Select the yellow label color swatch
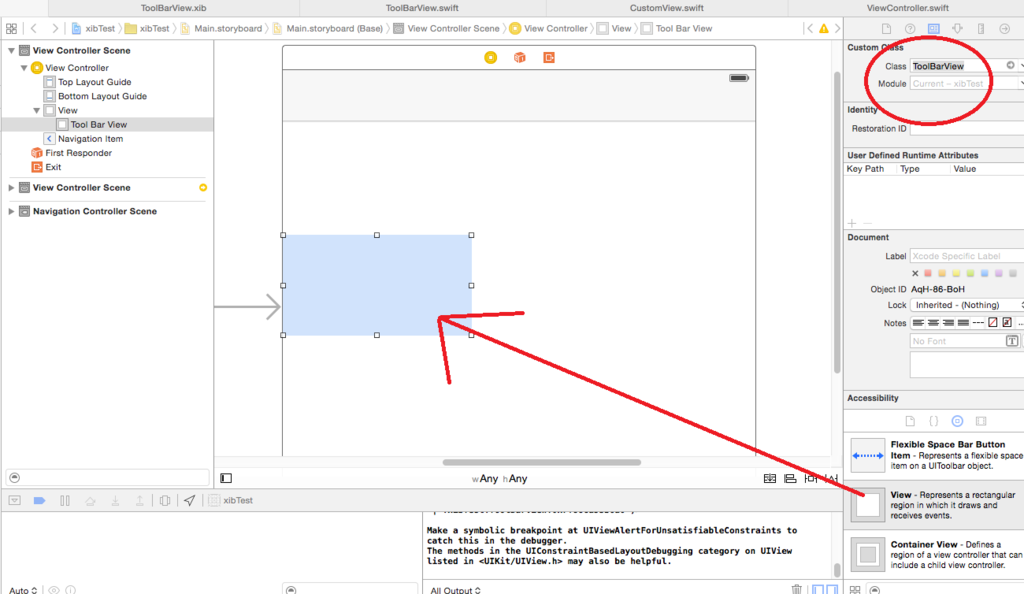The width and height of the screenshot is (1024, 594). (956, 273)
